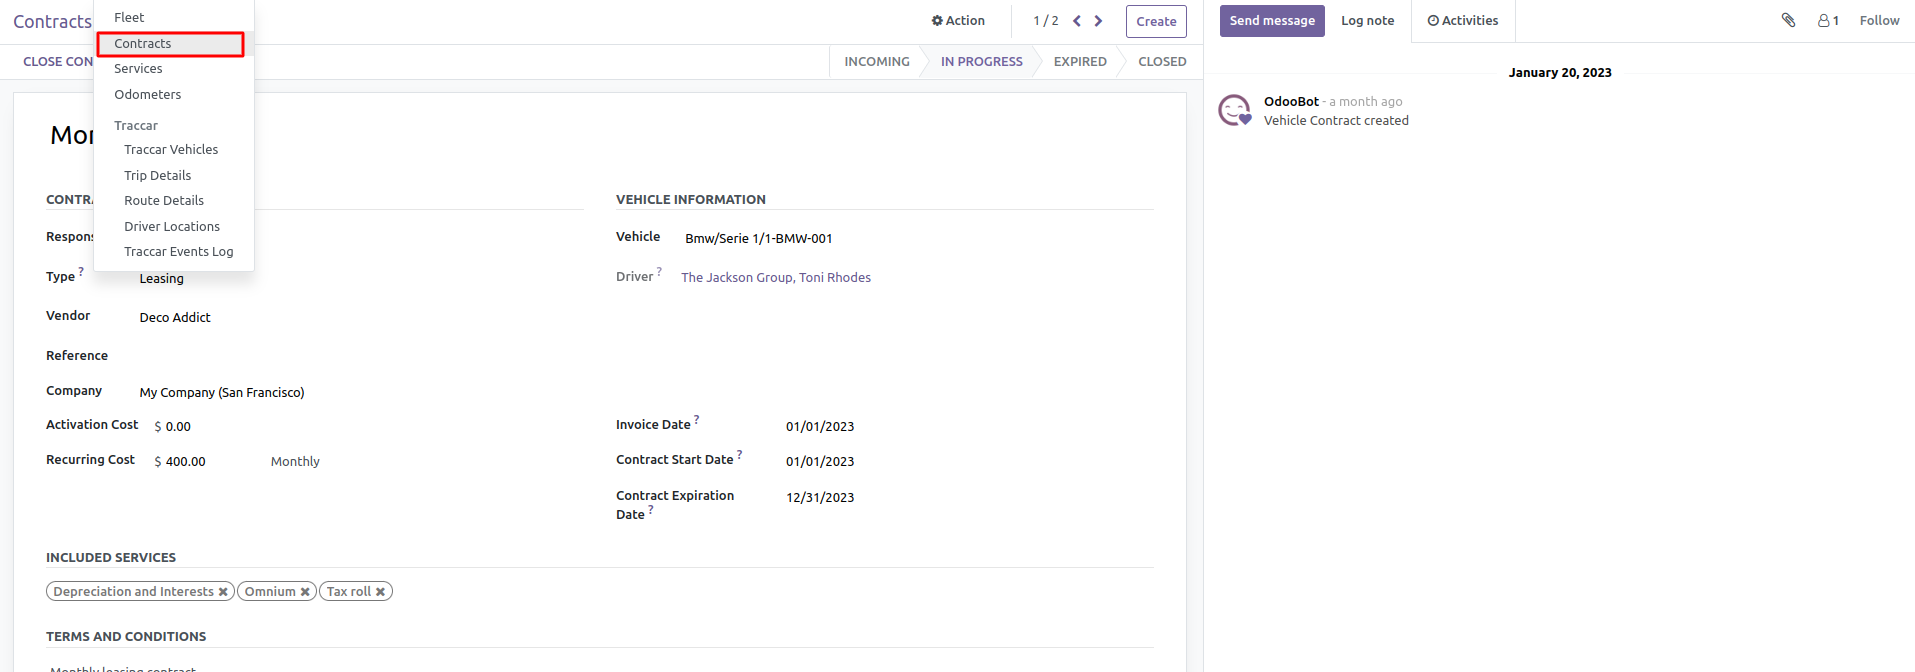Screen dimensions: 1915x672
Task: Open Services menu entry
Action: (138, 69)
